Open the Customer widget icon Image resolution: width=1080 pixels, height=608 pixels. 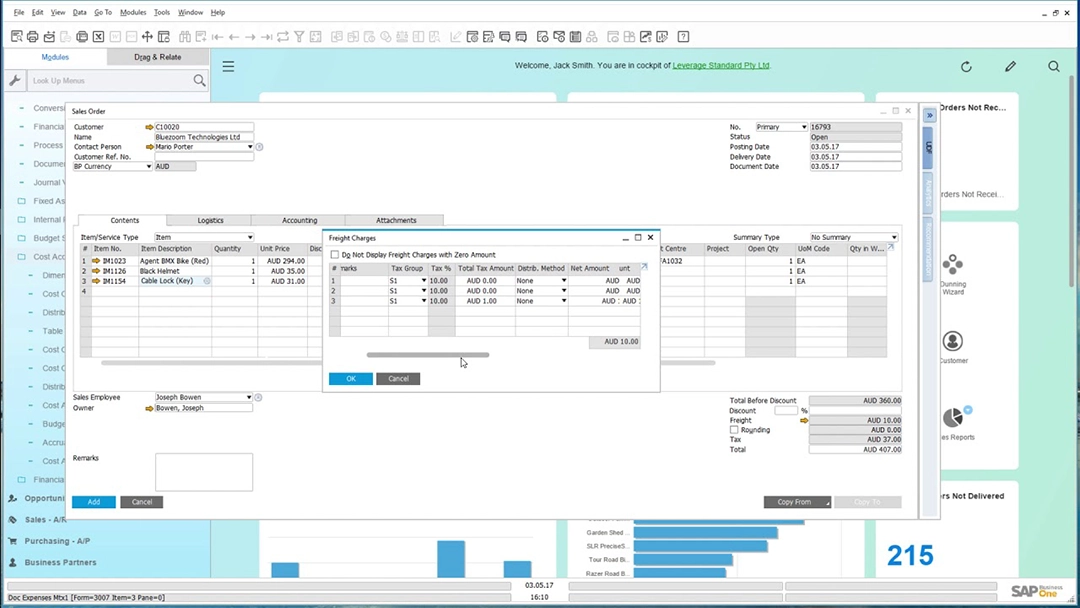pos(953,340)
